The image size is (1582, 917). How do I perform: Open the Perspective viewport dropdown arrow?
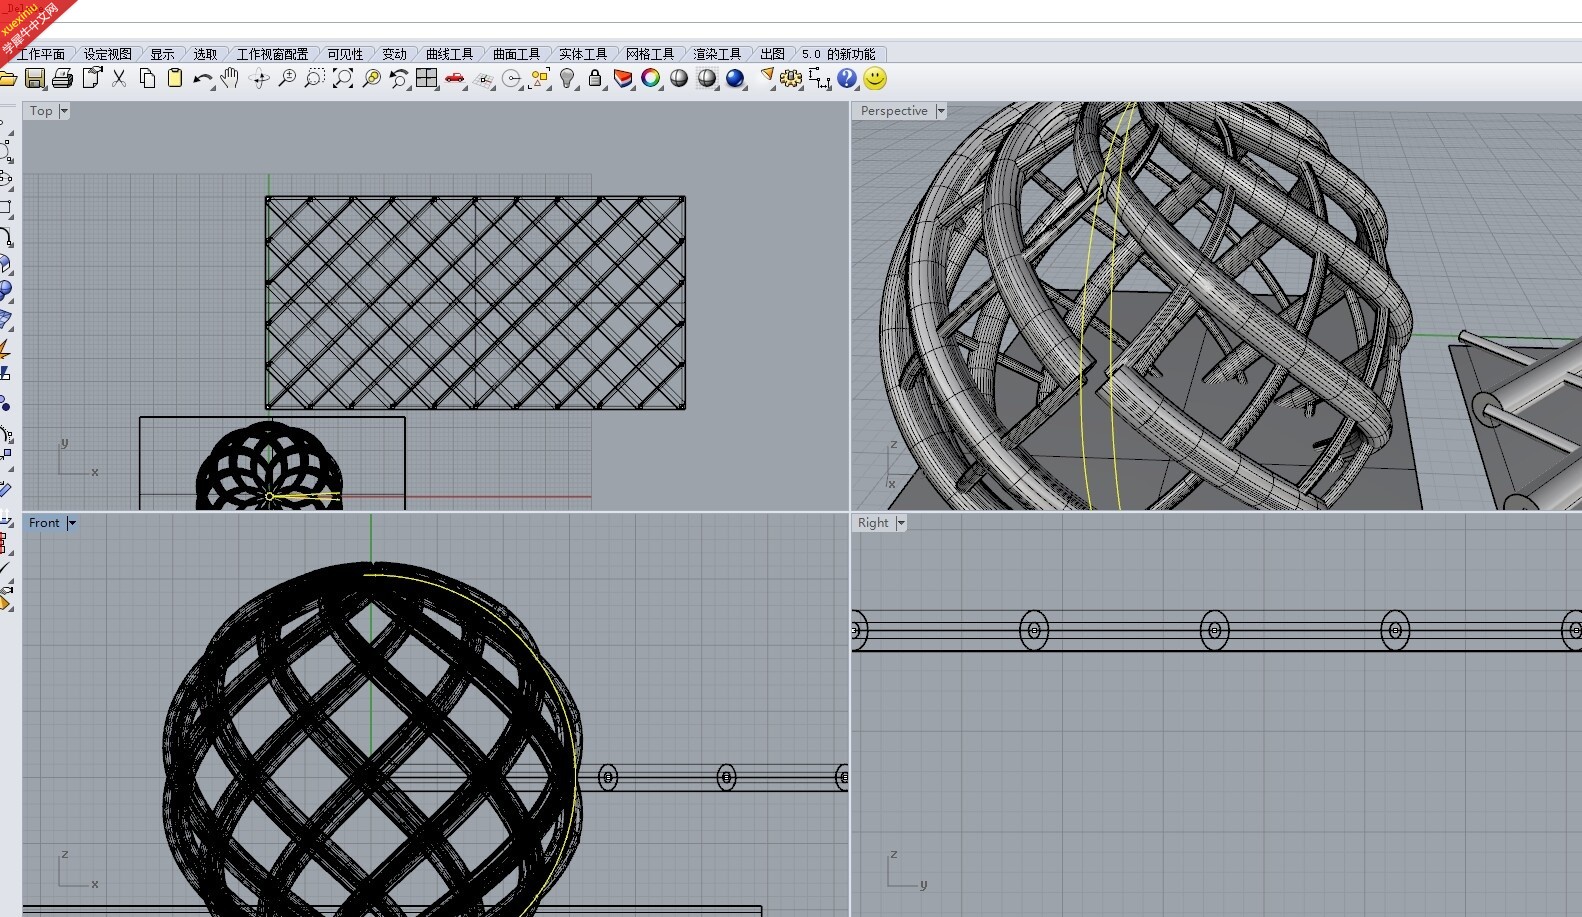(940, 111)
